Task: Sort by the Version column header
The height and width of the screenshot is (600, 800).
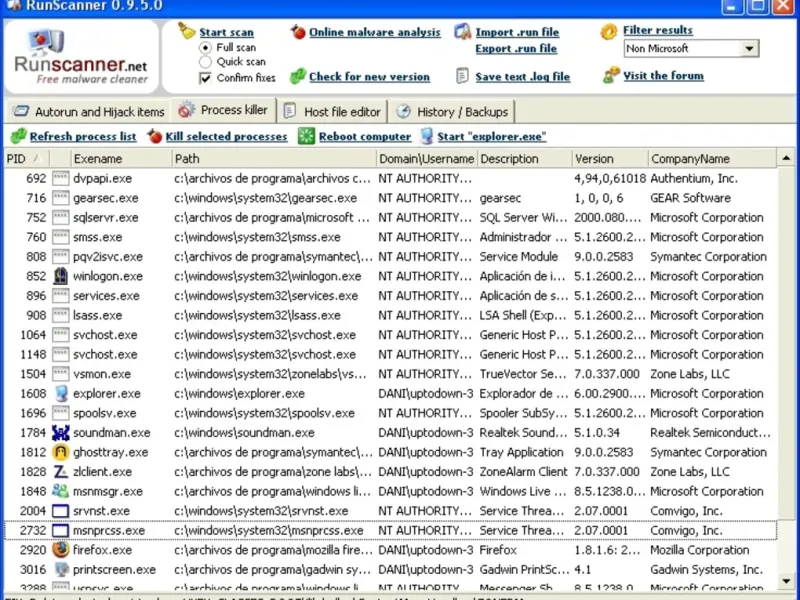Action: [610, 159]
